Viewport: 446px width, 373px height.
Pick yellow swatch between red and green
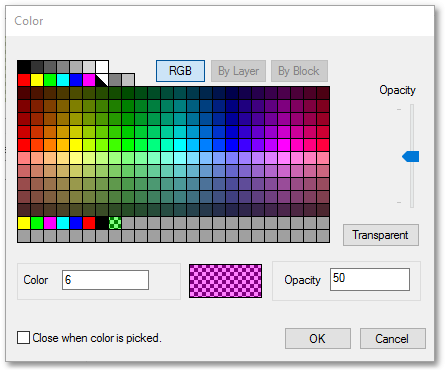(37, 80)
